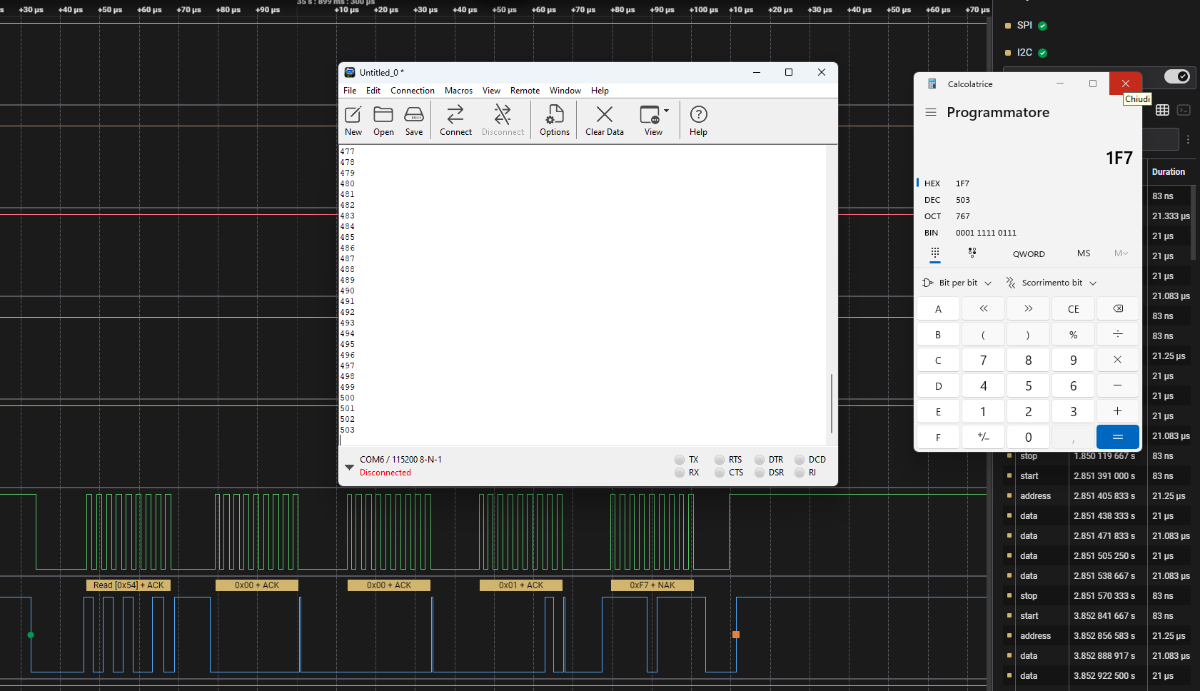Click the divide key on calculator
This screenshot has width=1200, height=691.
(x=1118, y=334)
